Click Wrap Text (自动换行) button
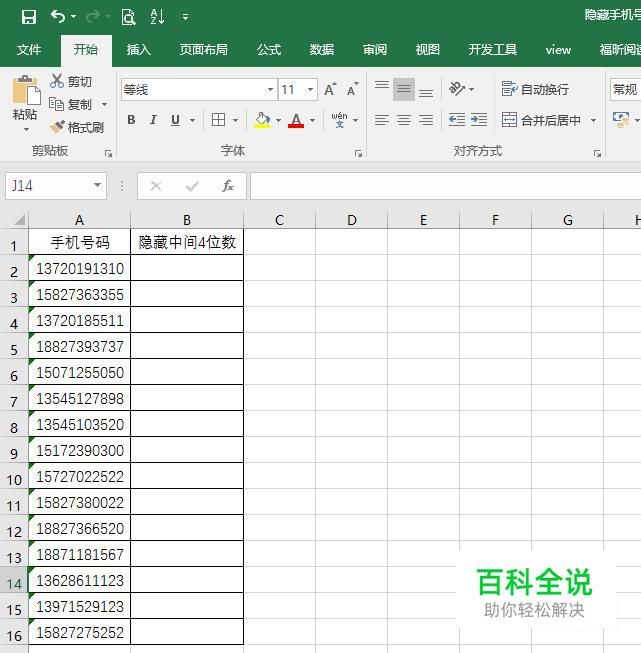Screen dimensions: 641x653 [x=535, y=89]
